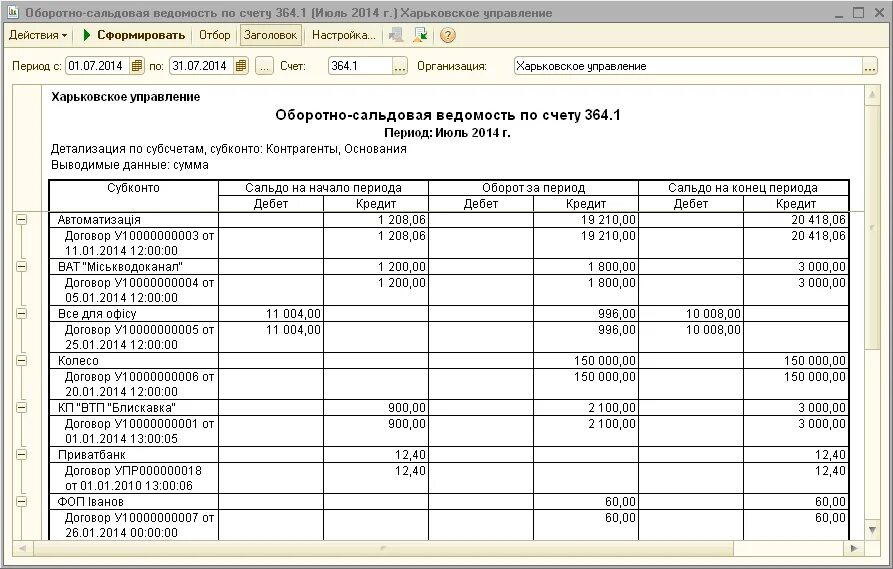Select the 150 000,00 turnover credit in Колесо row
This screenshot has height=569, width=893.
(586, 361)
